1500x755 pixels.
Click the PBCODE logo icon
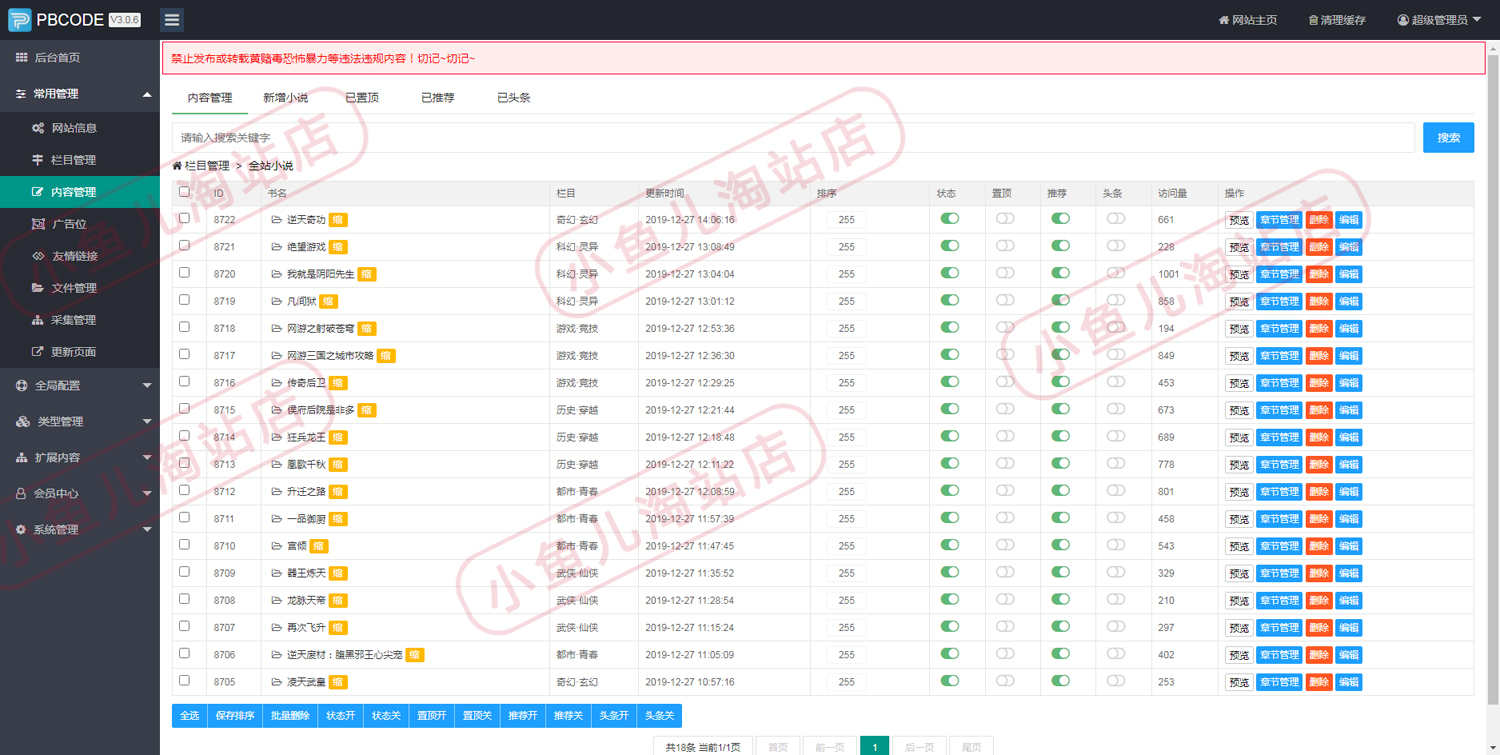click(19, 20)
